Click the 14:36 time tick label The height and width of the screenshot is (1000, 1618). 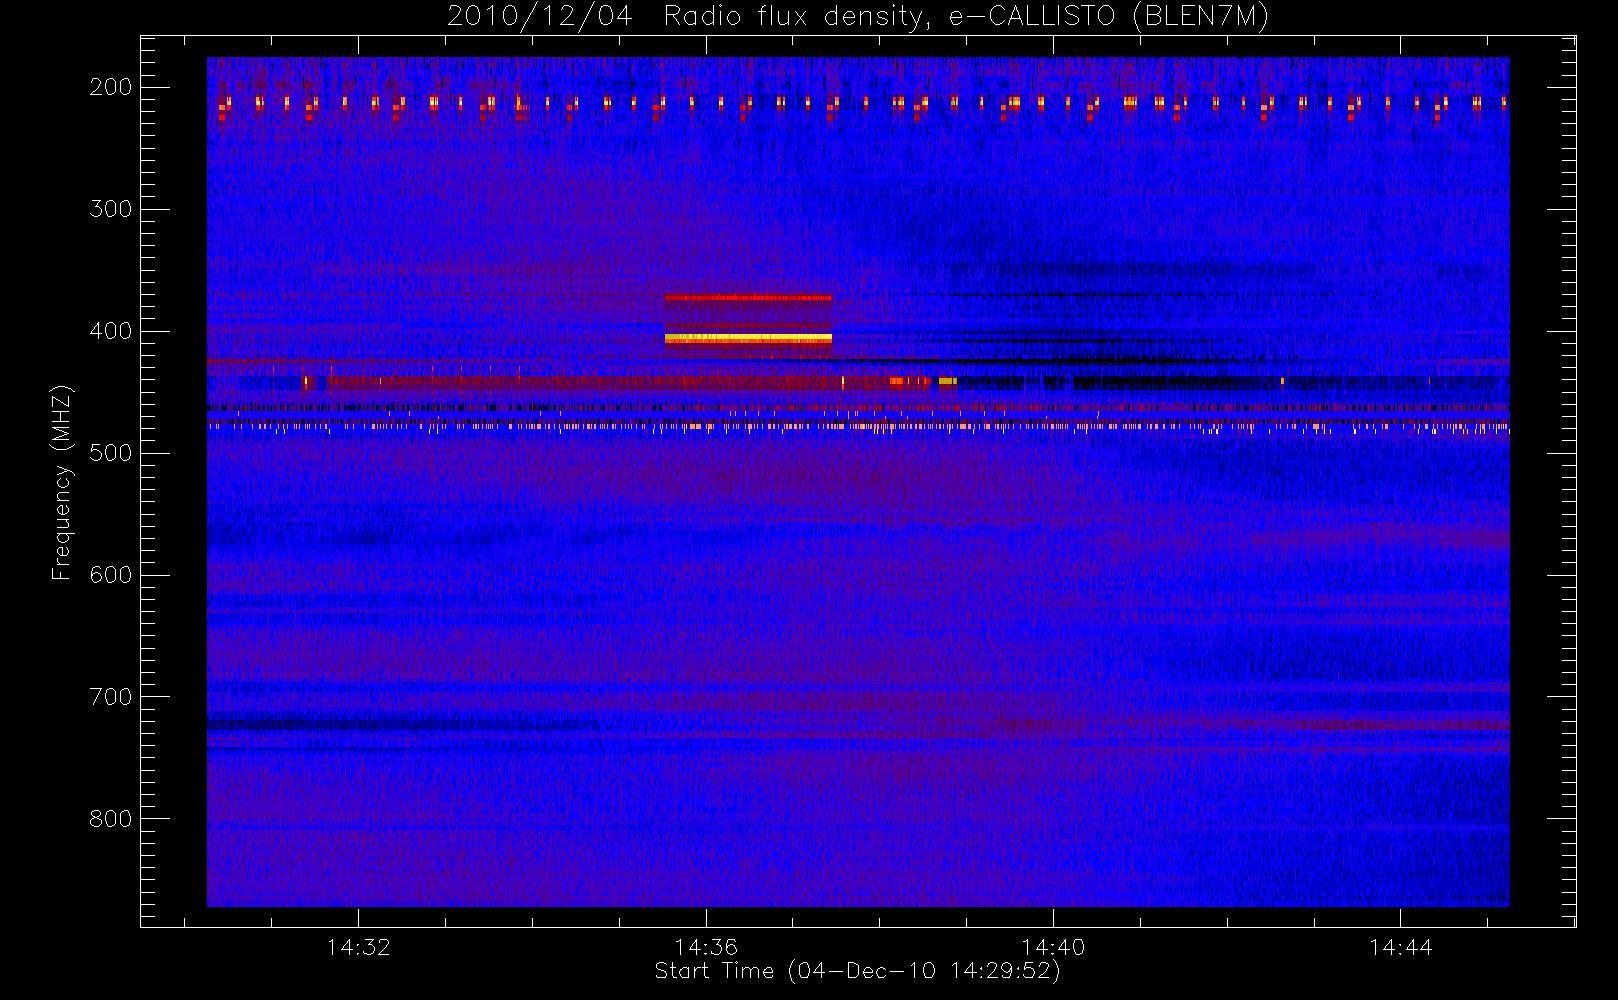coord(706,947)
